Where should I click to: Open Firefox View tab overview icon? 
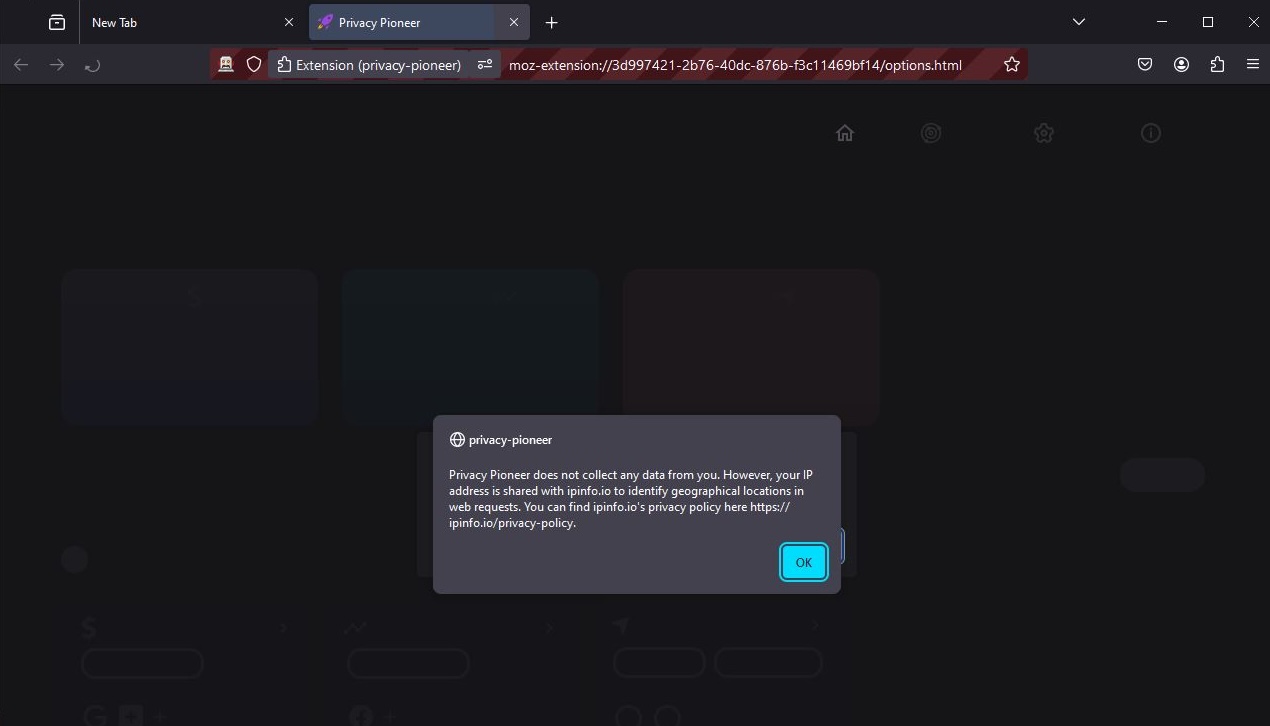(57, 22)
